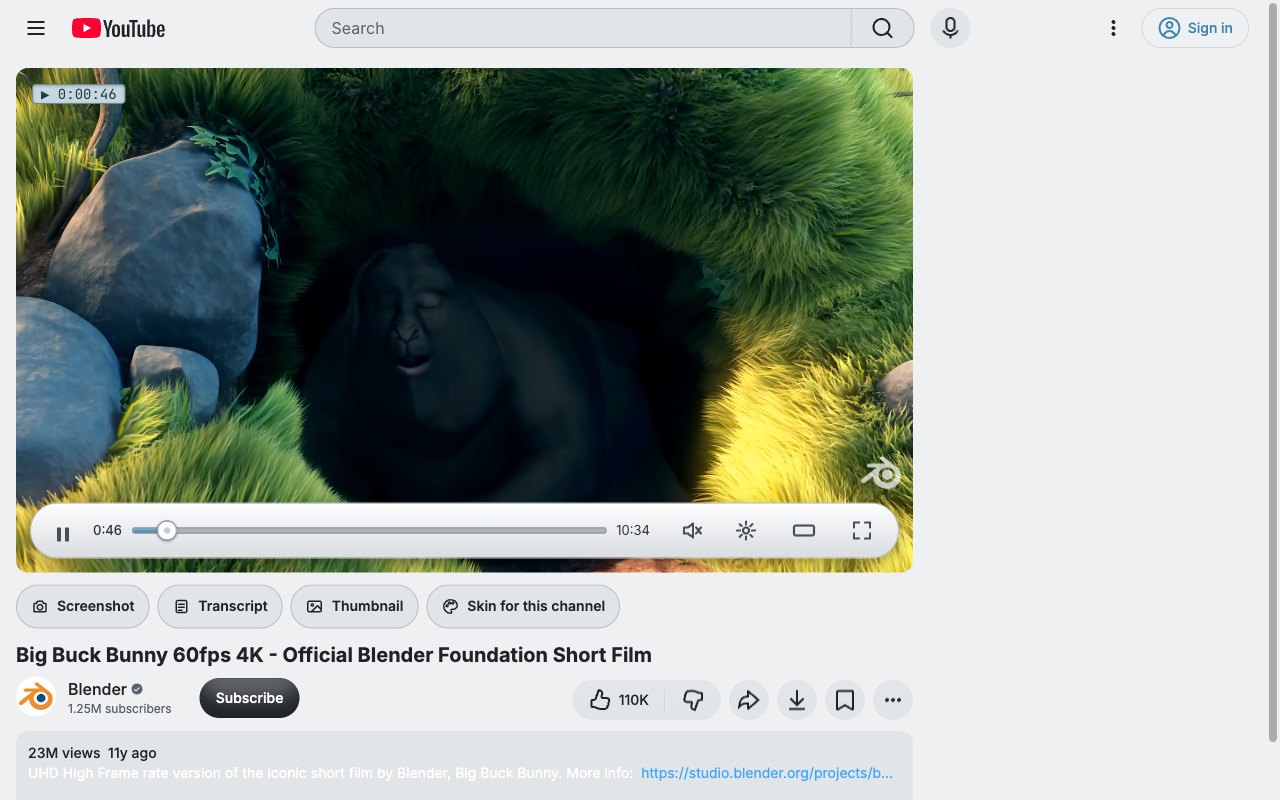
Task: Click the 10:34 duration label
Action: point(633,530)
